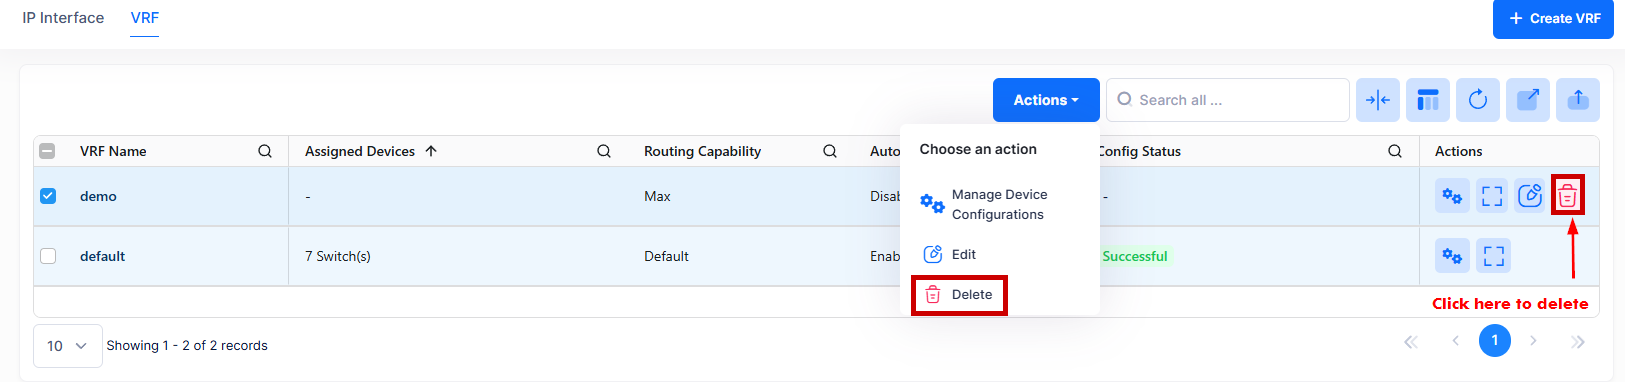
Task: Click the open external export icon
Action: click(x=1528, y=100)
